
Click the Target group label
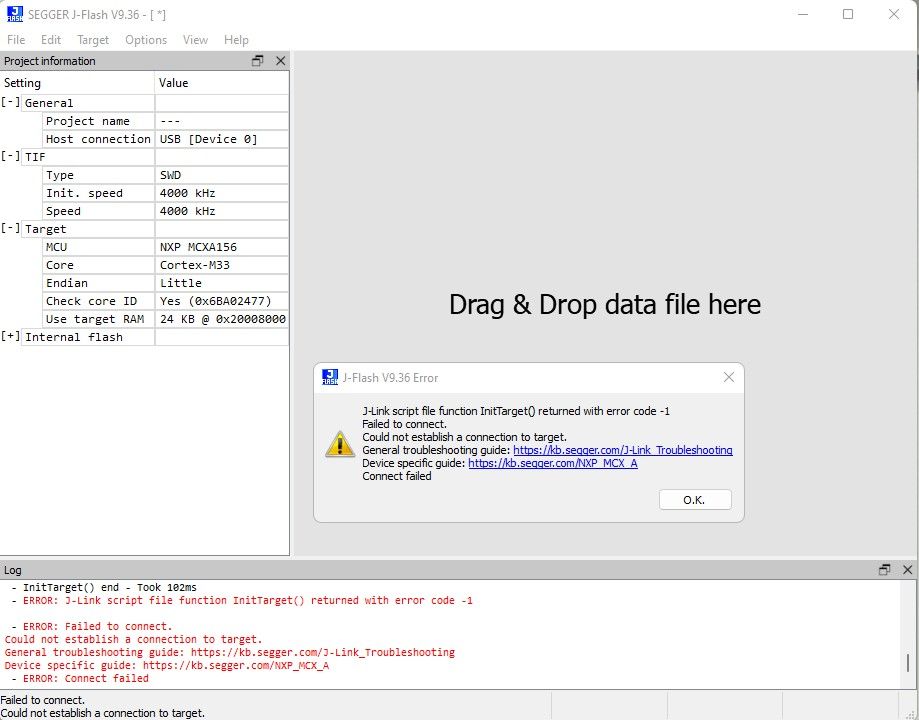[45, 229]
